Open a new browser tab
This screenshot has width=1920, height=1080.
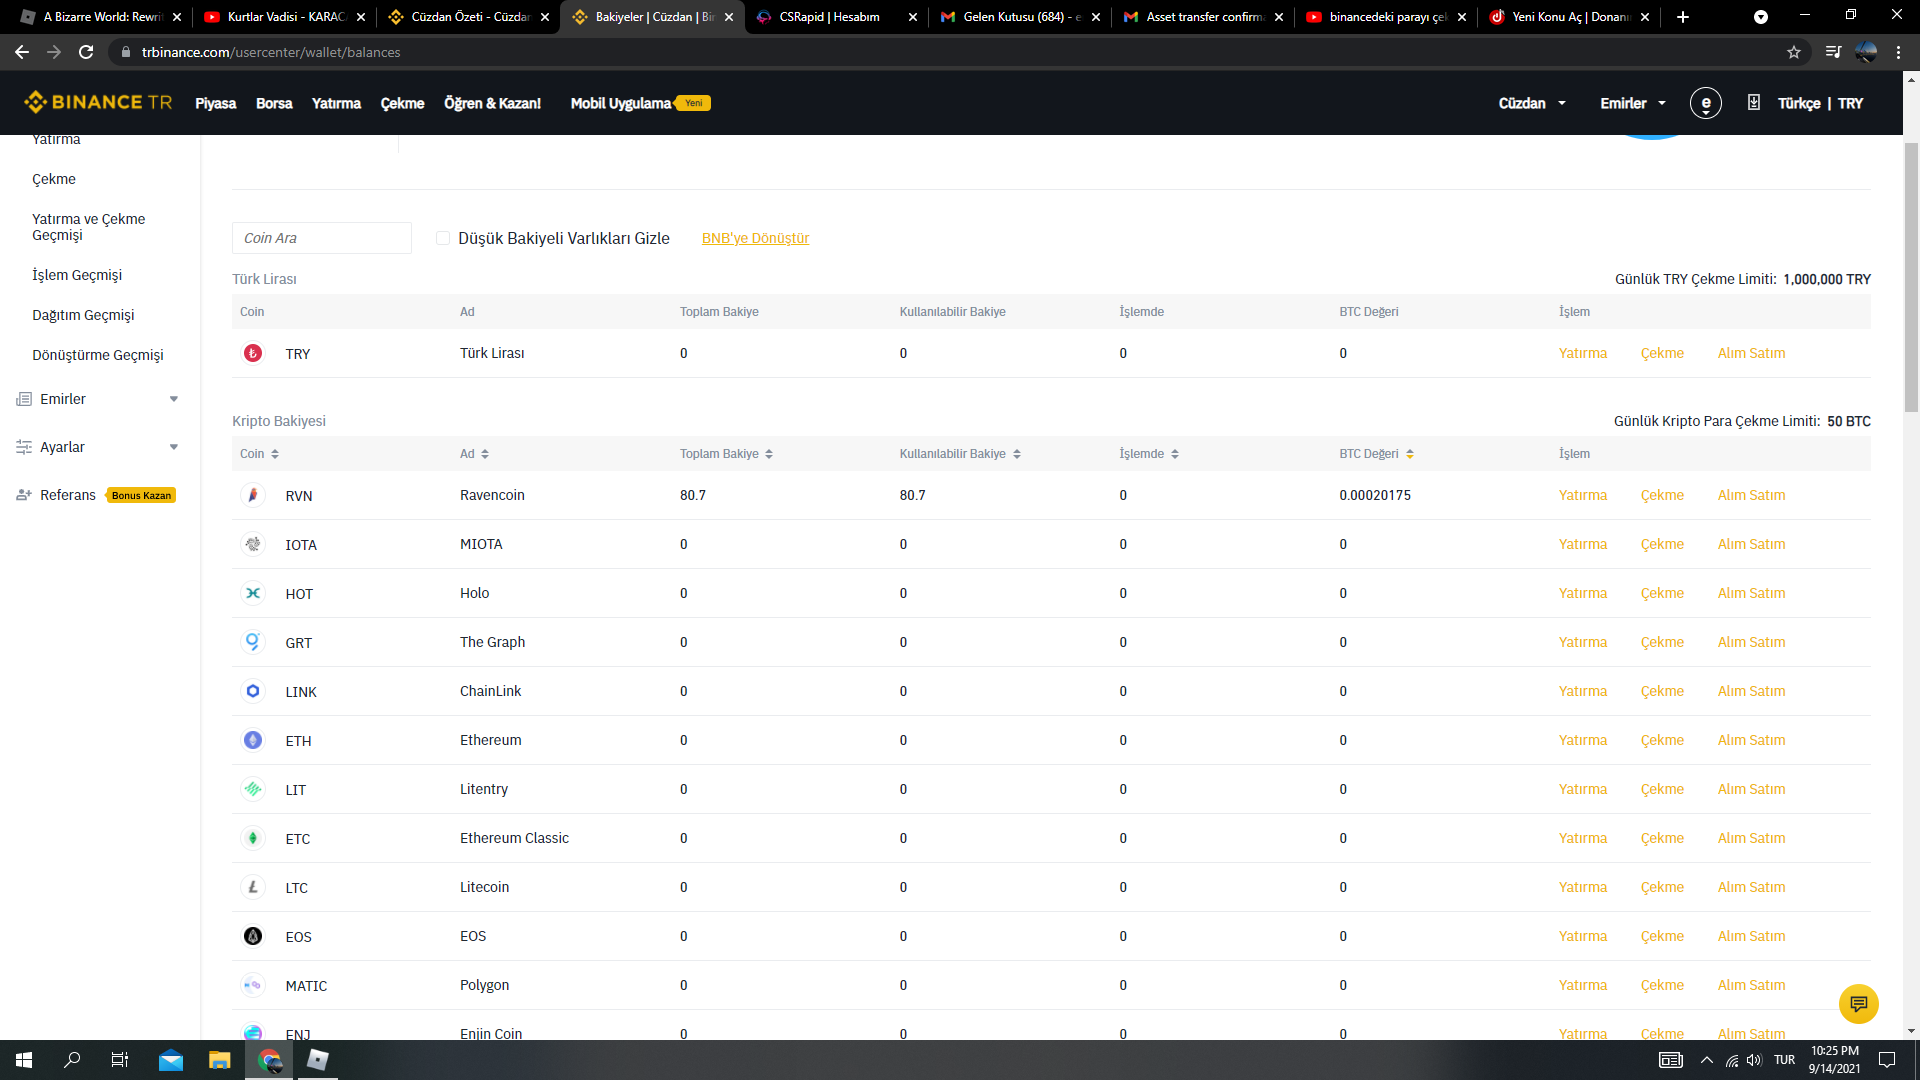[1683, 17]
